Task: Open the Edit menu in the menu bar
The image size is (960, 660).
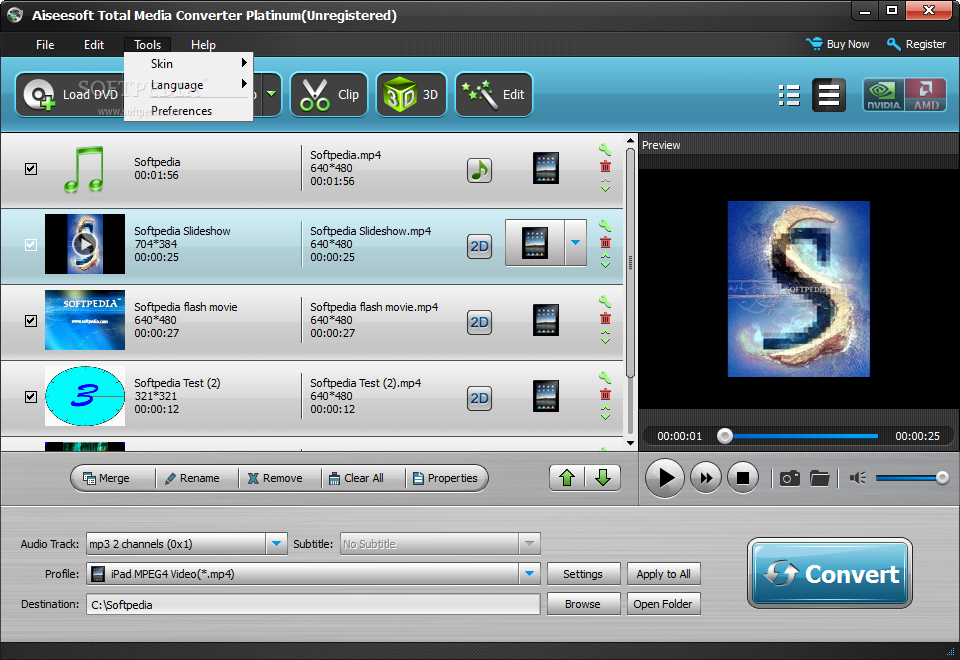Action: pos(94,45)
